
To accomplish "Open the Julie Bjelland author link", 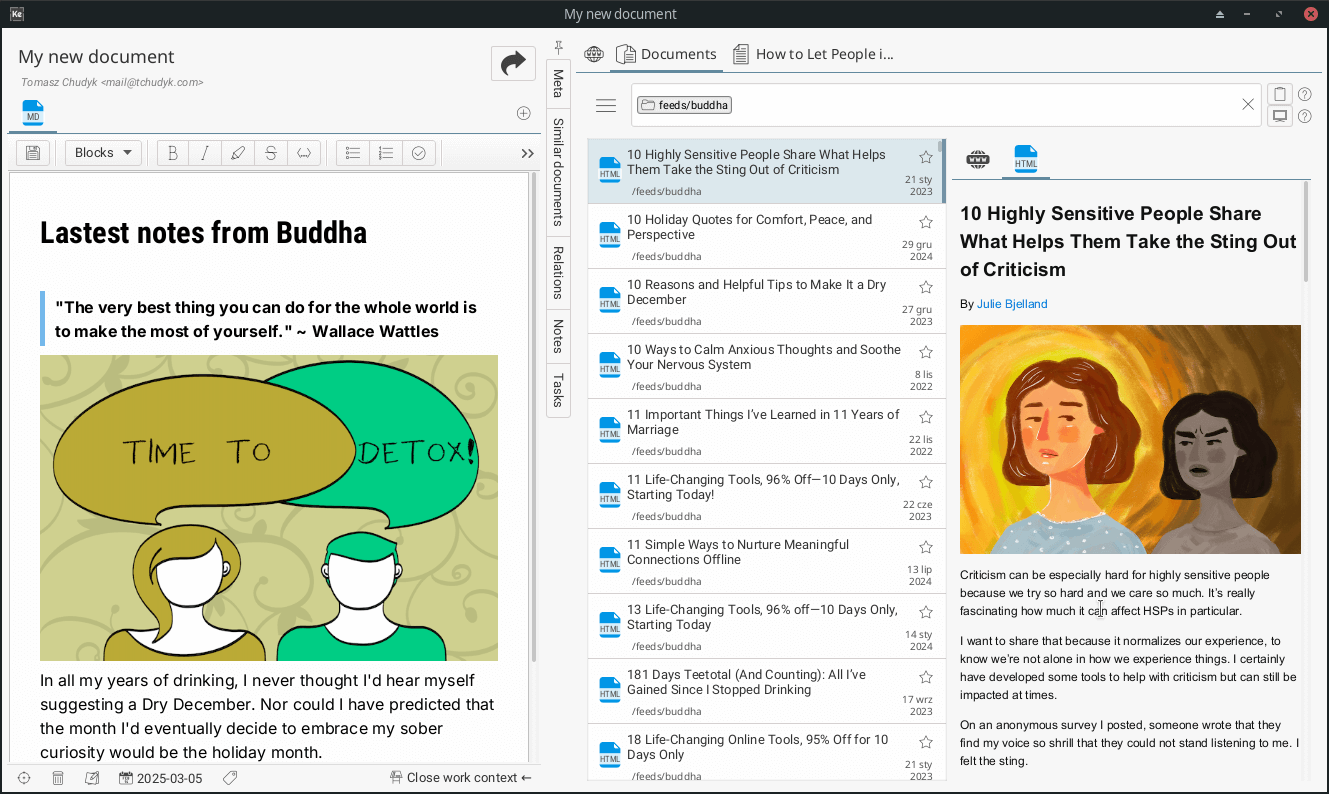I will pos(1012,304).
